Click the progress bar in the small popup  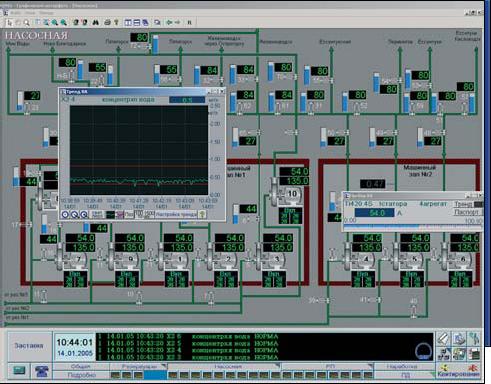click(413, 226)
